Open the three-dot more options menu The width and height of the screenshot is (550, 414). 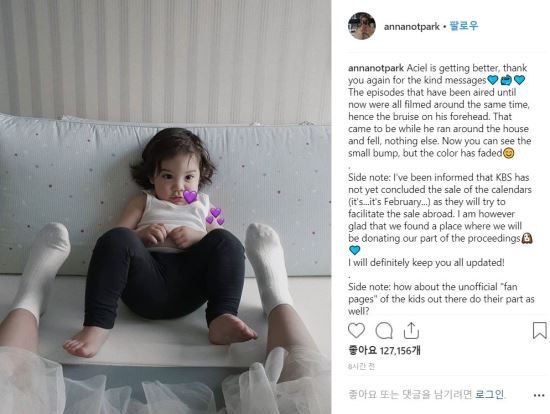click(x=539, y=395)
